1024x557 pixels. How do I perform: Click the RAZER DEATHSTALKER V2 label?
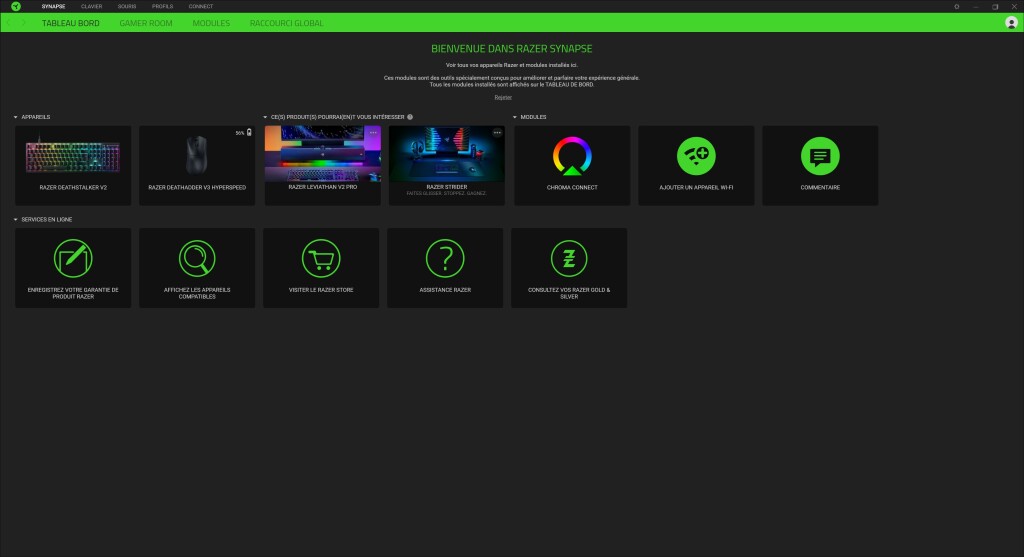73,187
